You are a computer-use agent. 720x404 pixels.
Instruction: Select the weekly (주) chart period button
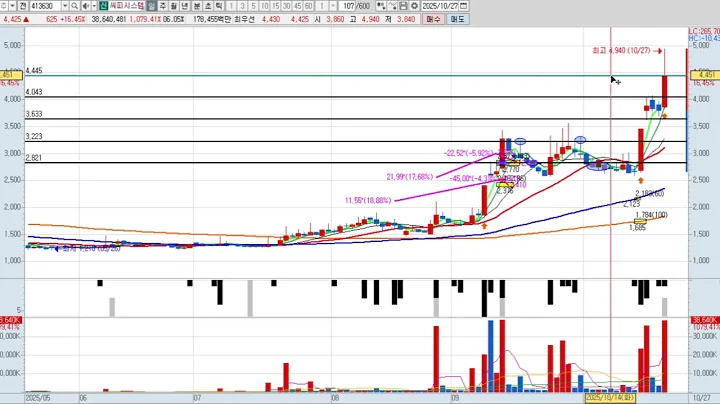tap(163, 6)
